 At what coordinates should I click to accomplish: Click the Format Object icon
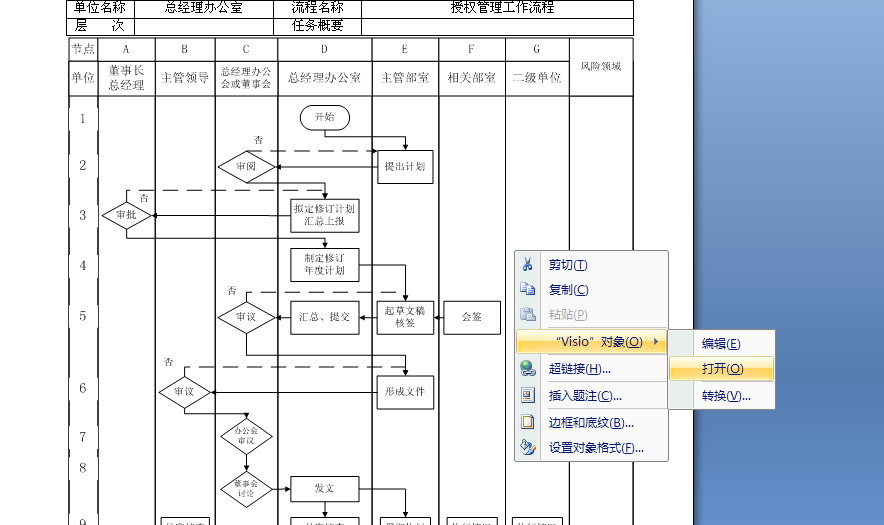pyautogui.click(x=528, y=447)
